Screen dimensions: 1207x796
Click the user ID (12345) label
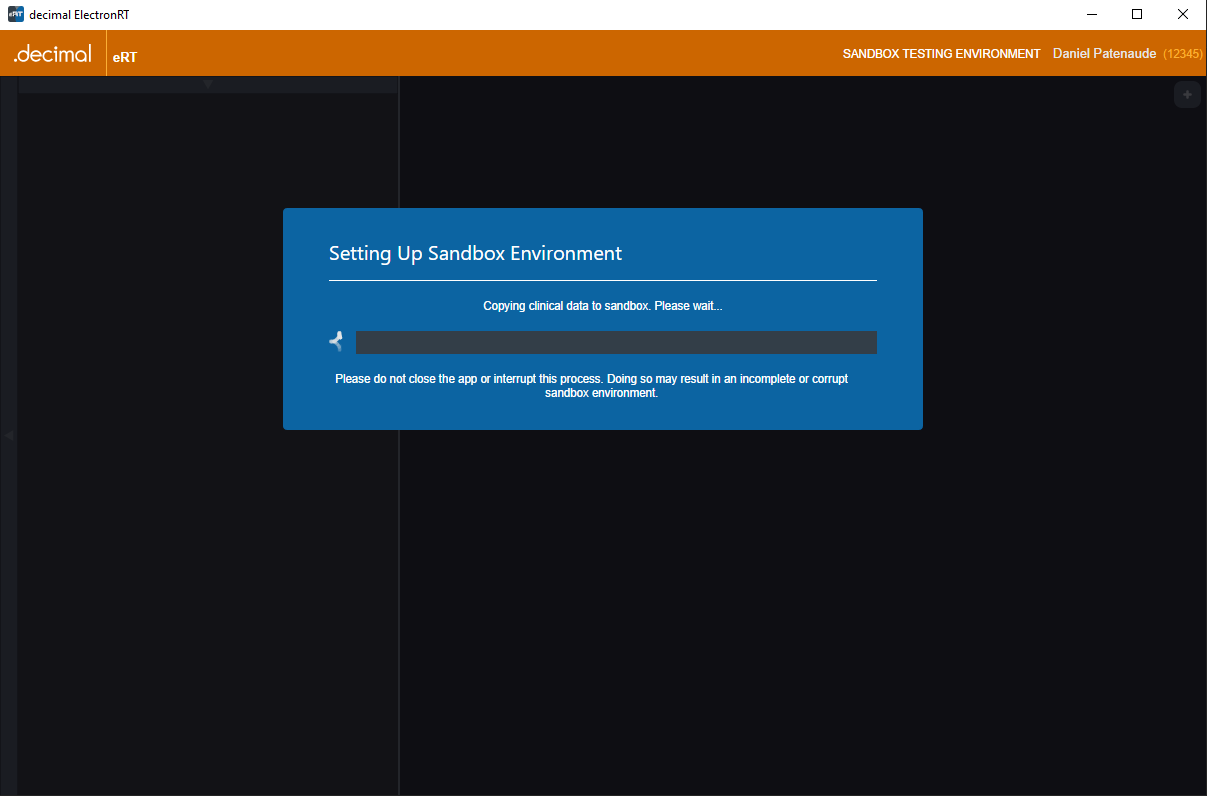[1183, 54]
